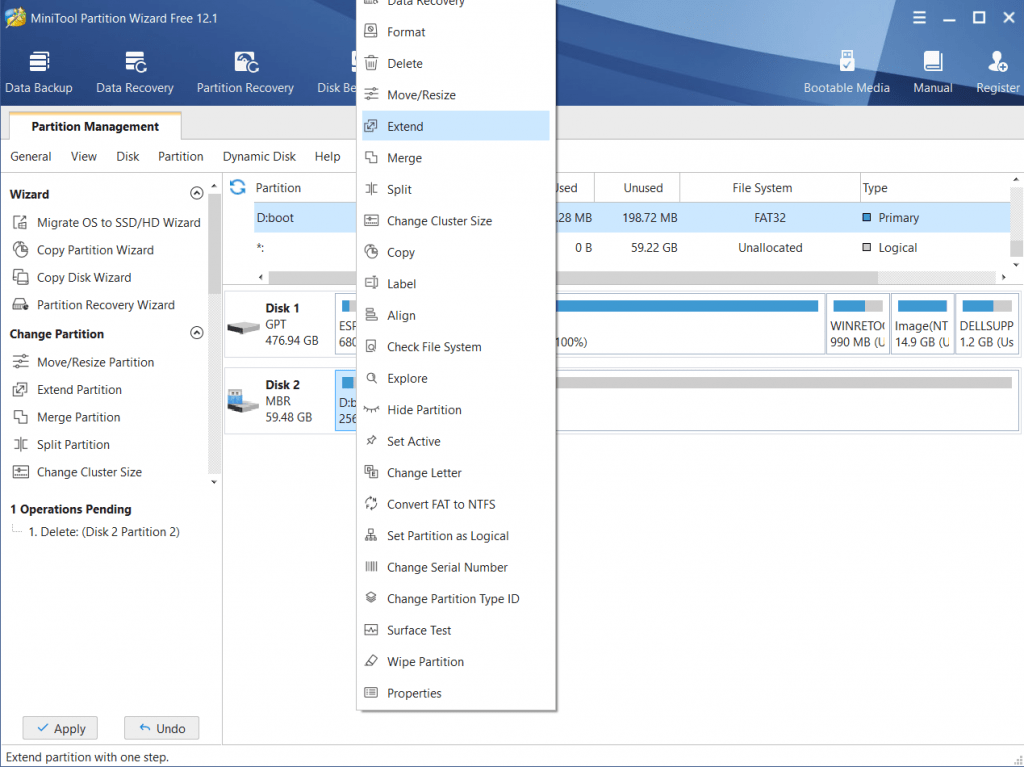Start Migrate OS to SSD/HD Wizard

pyautogui.click(x=106, y=222)
